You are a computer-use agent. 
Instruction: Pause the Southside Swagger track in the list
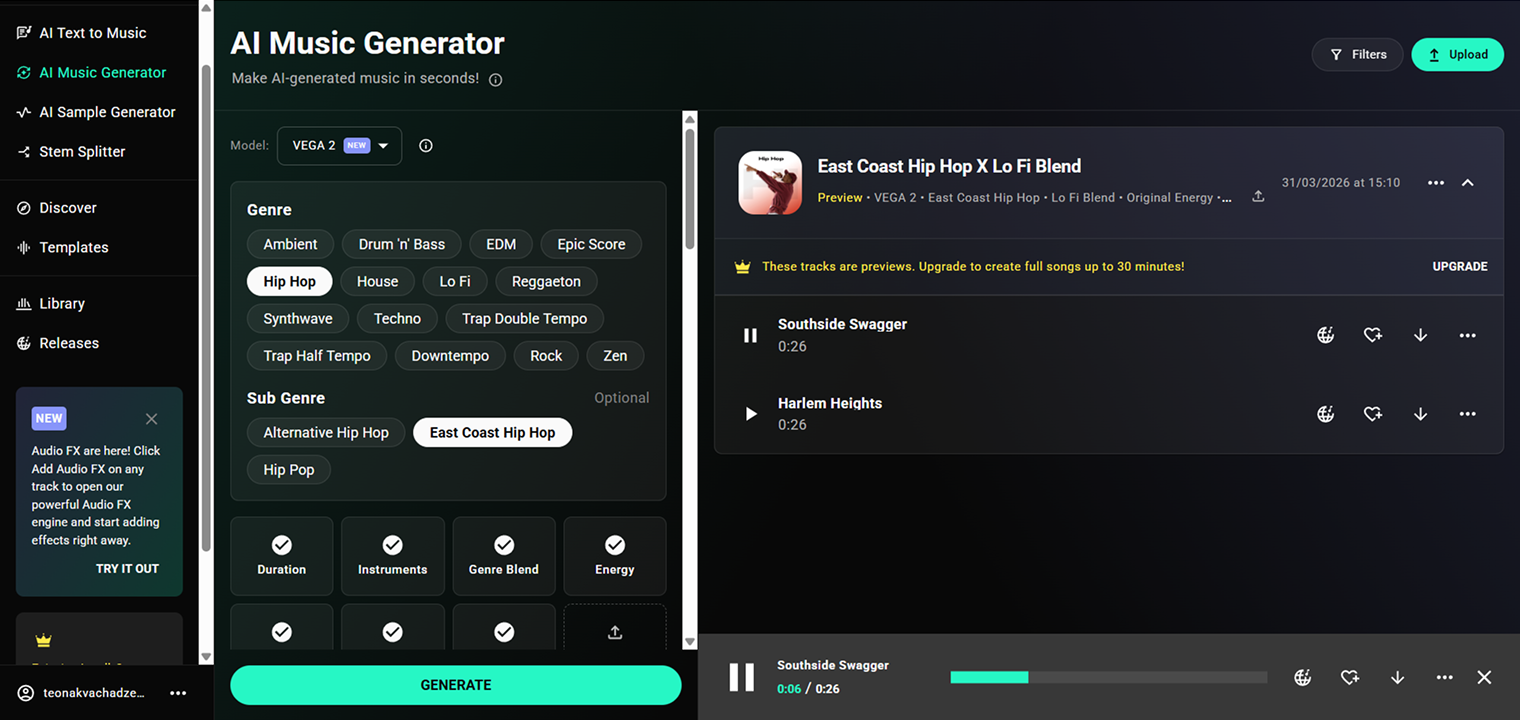[x=750, y=336]
